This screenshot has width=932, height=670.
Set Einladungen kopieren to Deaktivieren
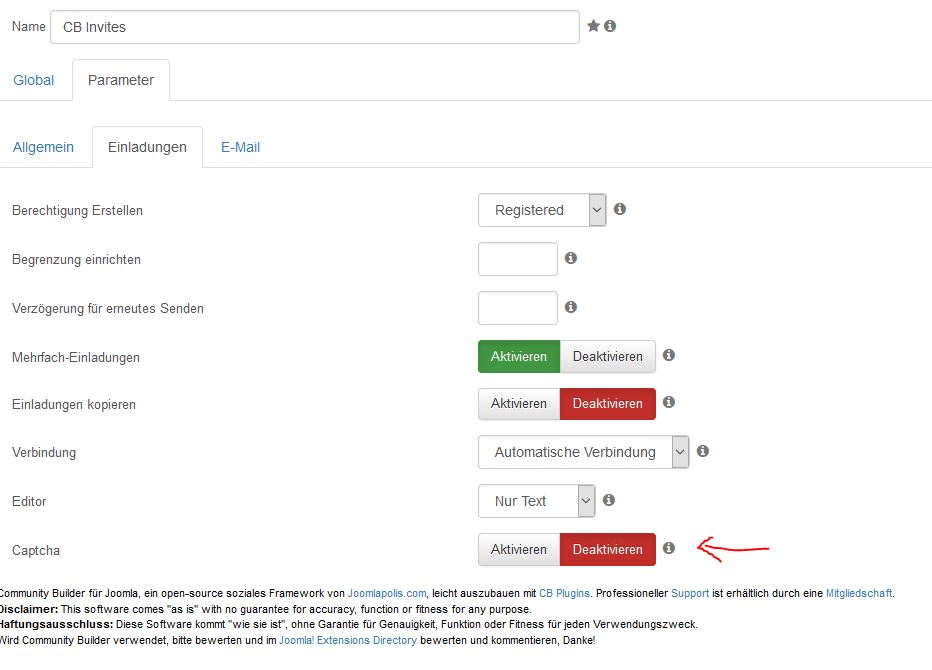point(607,404)
